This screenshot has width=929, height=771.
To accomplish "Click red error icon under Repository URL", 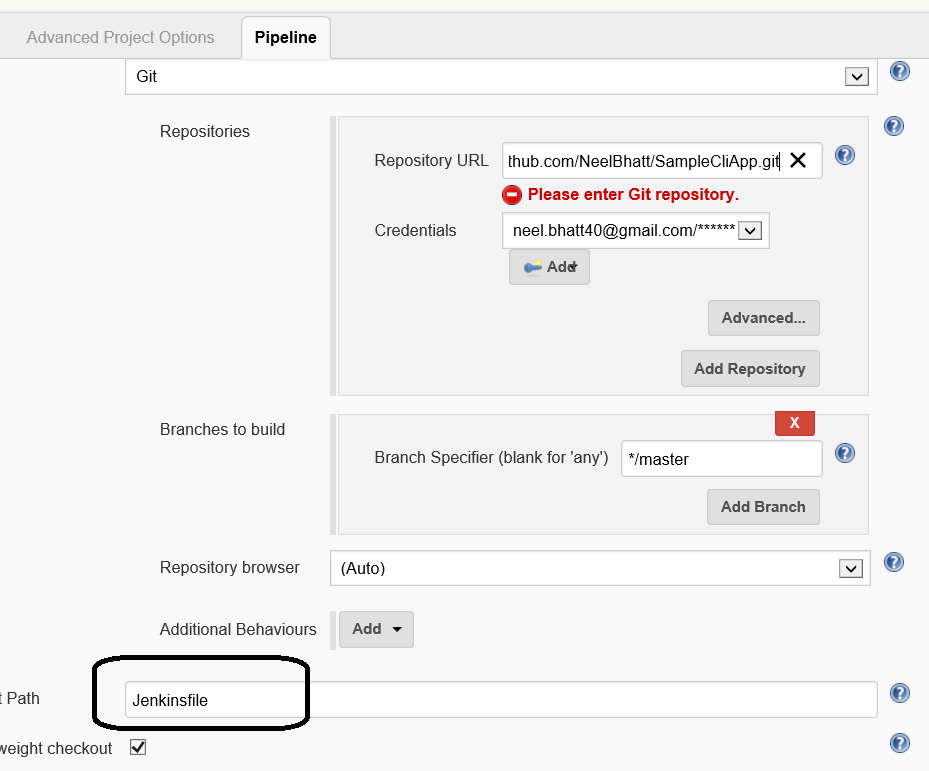I will tap(512, 194).
